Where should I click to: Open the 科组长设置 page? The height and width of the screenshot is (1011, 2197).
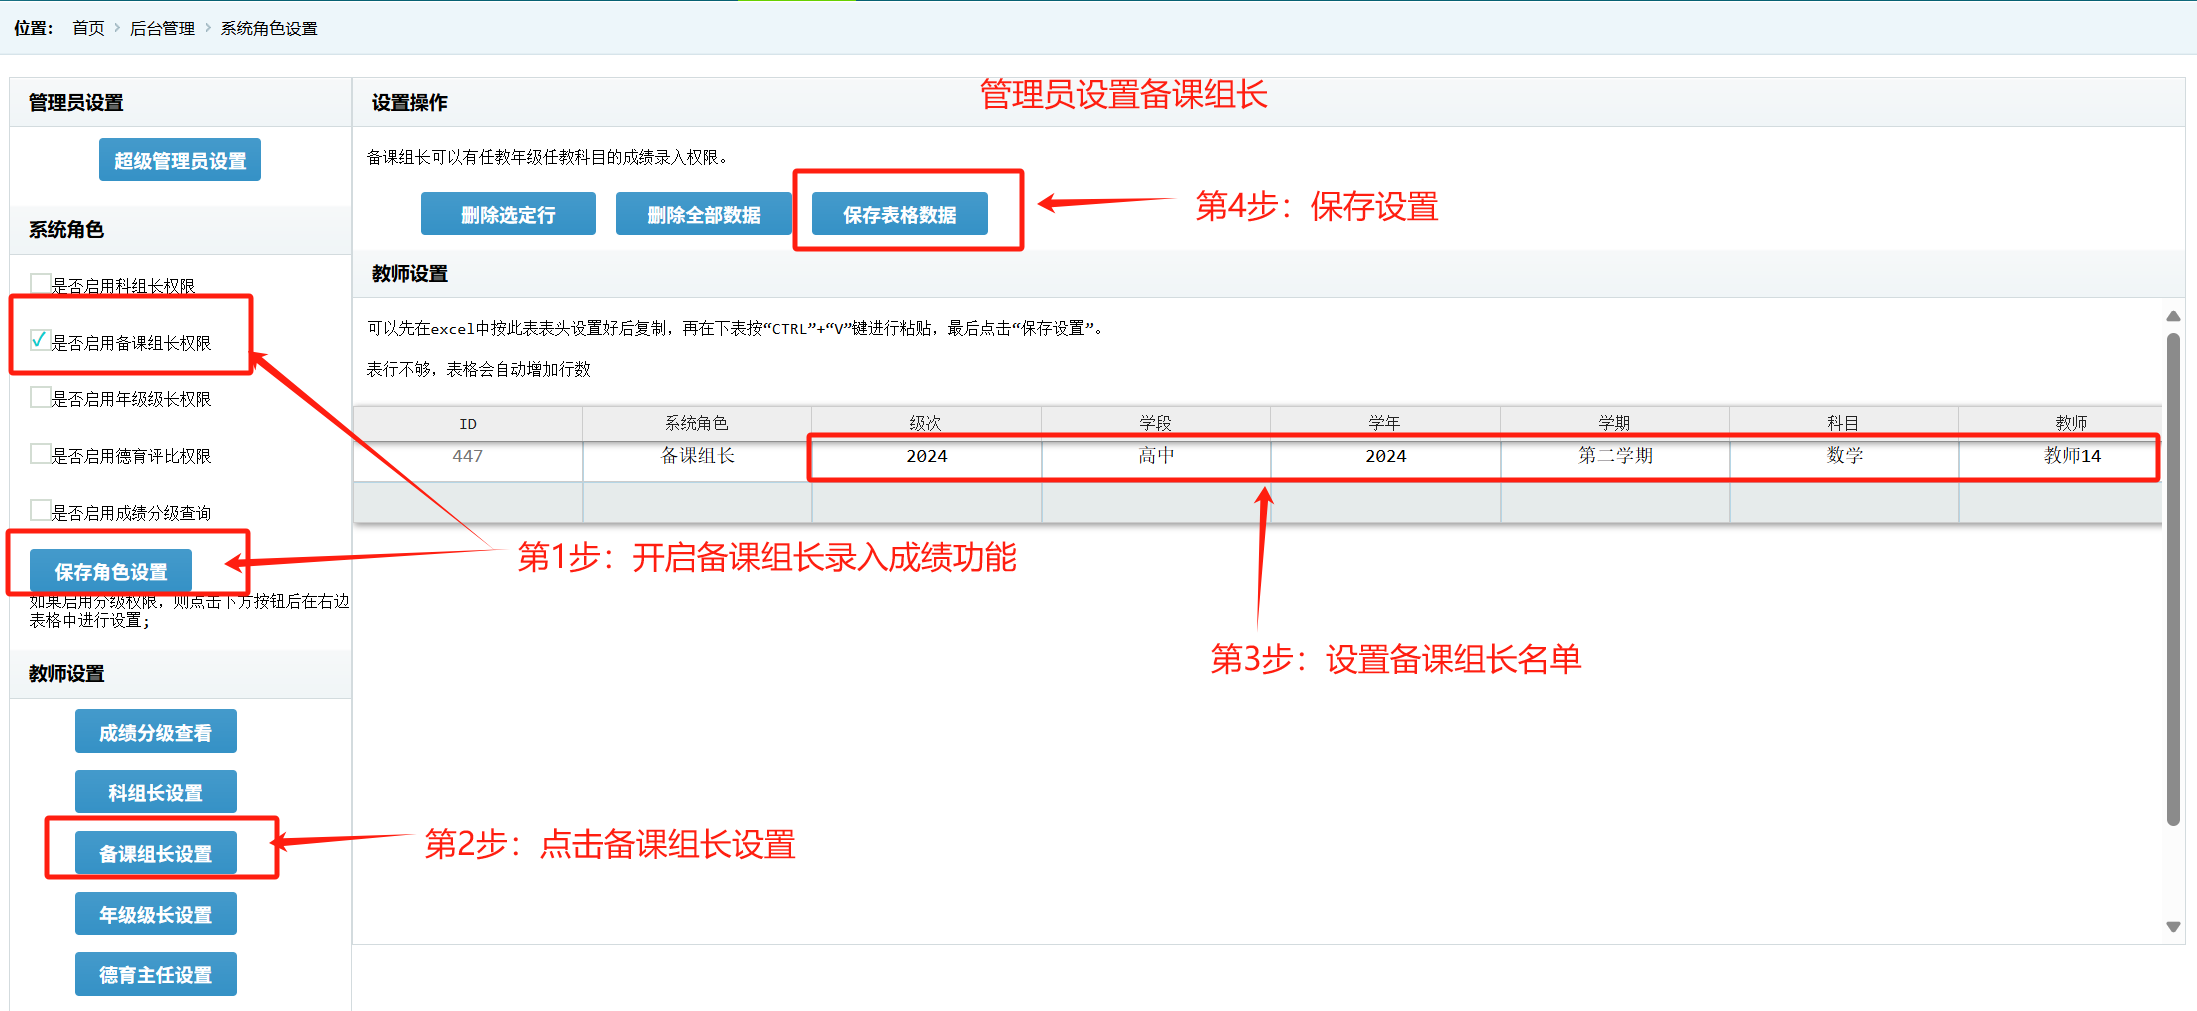[156, 792]
